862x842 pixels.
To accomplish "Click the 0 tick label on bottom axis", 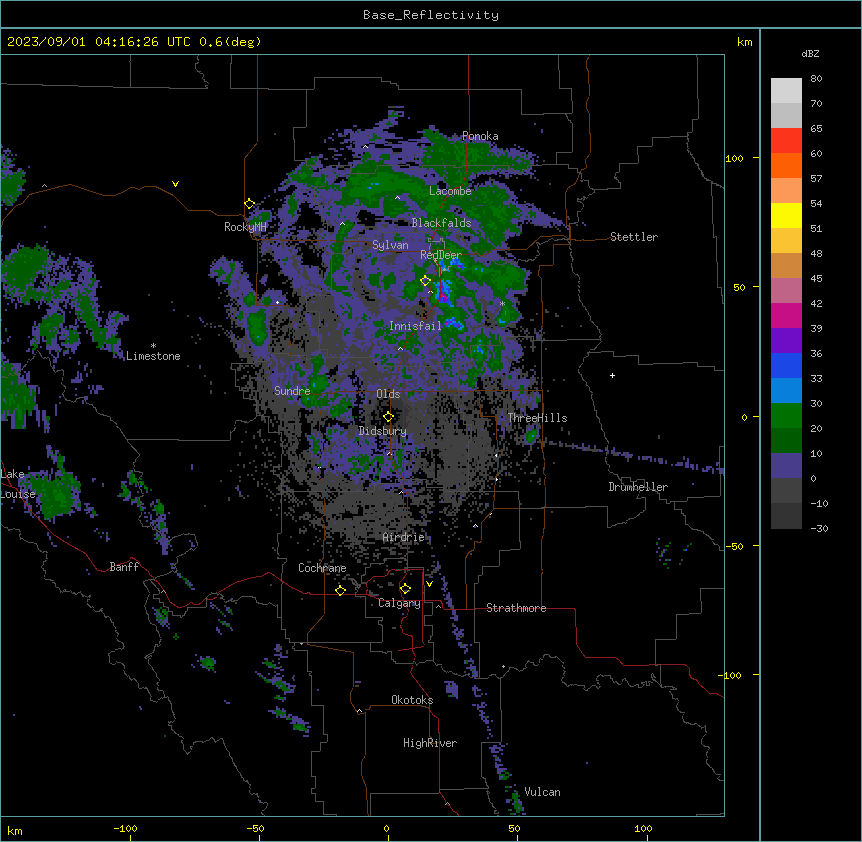I will (x=386, y=828).
